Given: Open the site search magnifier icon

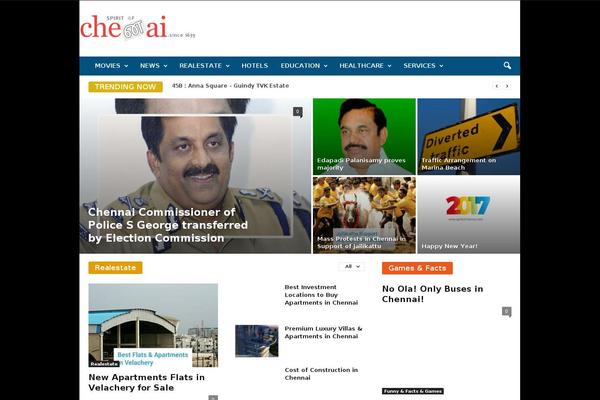Looking at the screenshot, I should point(507,66).
